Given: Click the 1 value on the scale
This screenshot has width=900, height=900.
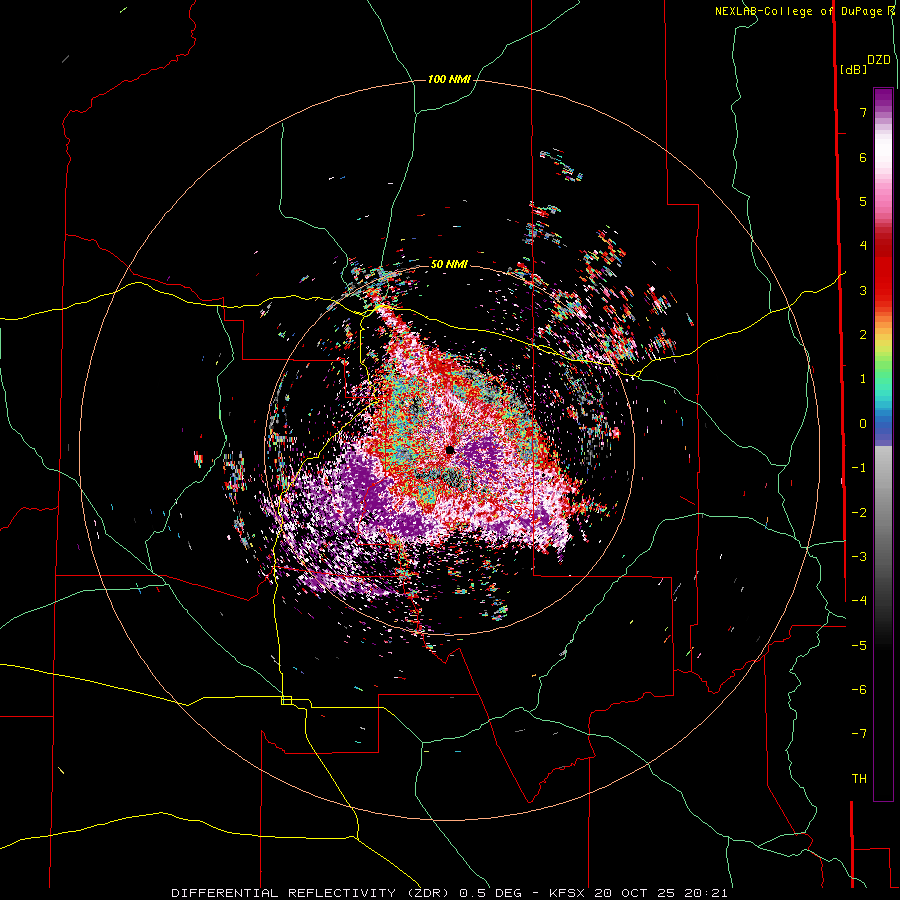Looking at the screenshot, I should pyautogui.click(x=863, y=379).
